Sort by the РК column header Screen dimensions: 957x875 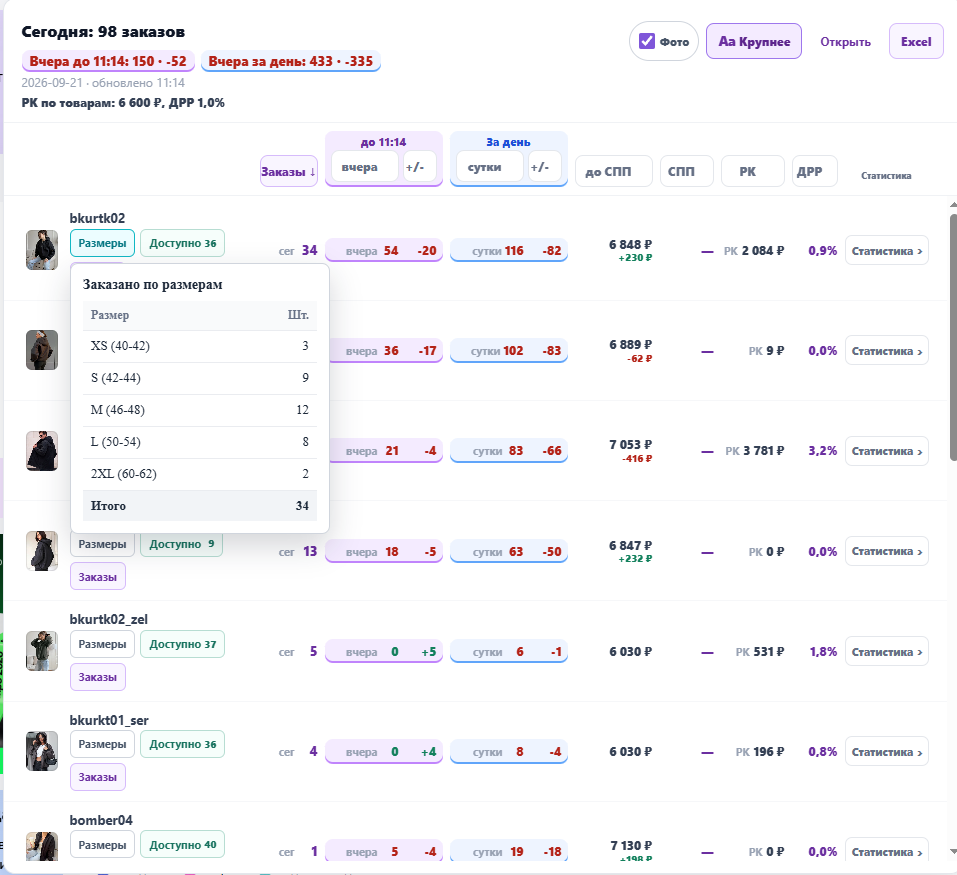(753, 171)
